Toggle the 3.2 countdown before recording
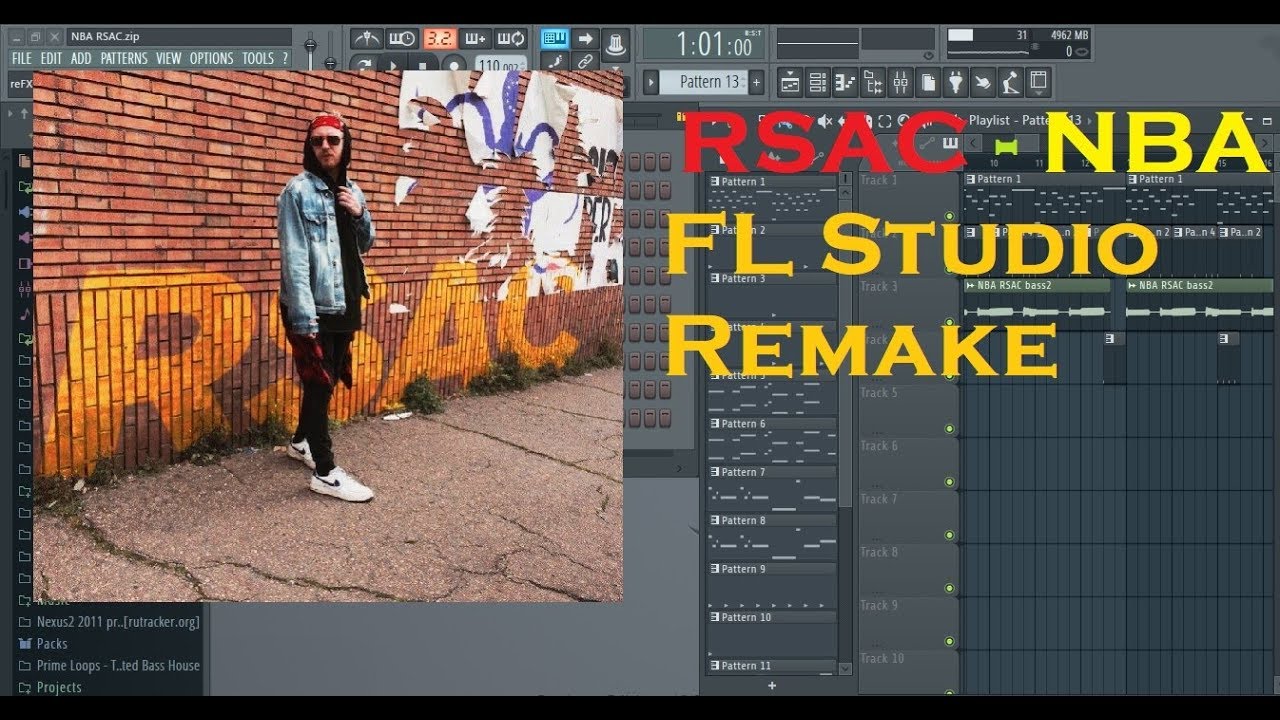This screenshot has width=1280, height=720. tap(438, 39)
